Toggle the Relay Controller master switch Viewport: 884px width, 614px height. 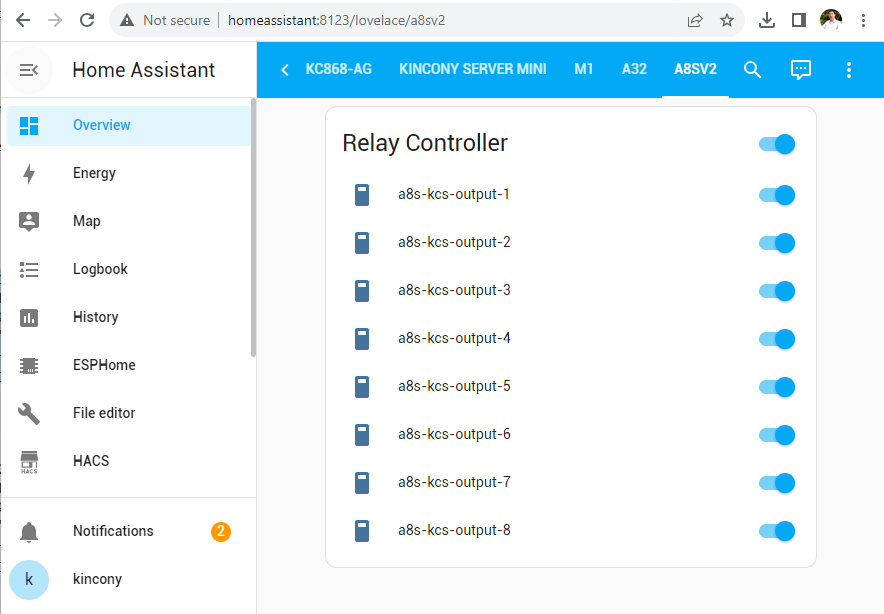(x=777, y=144)
